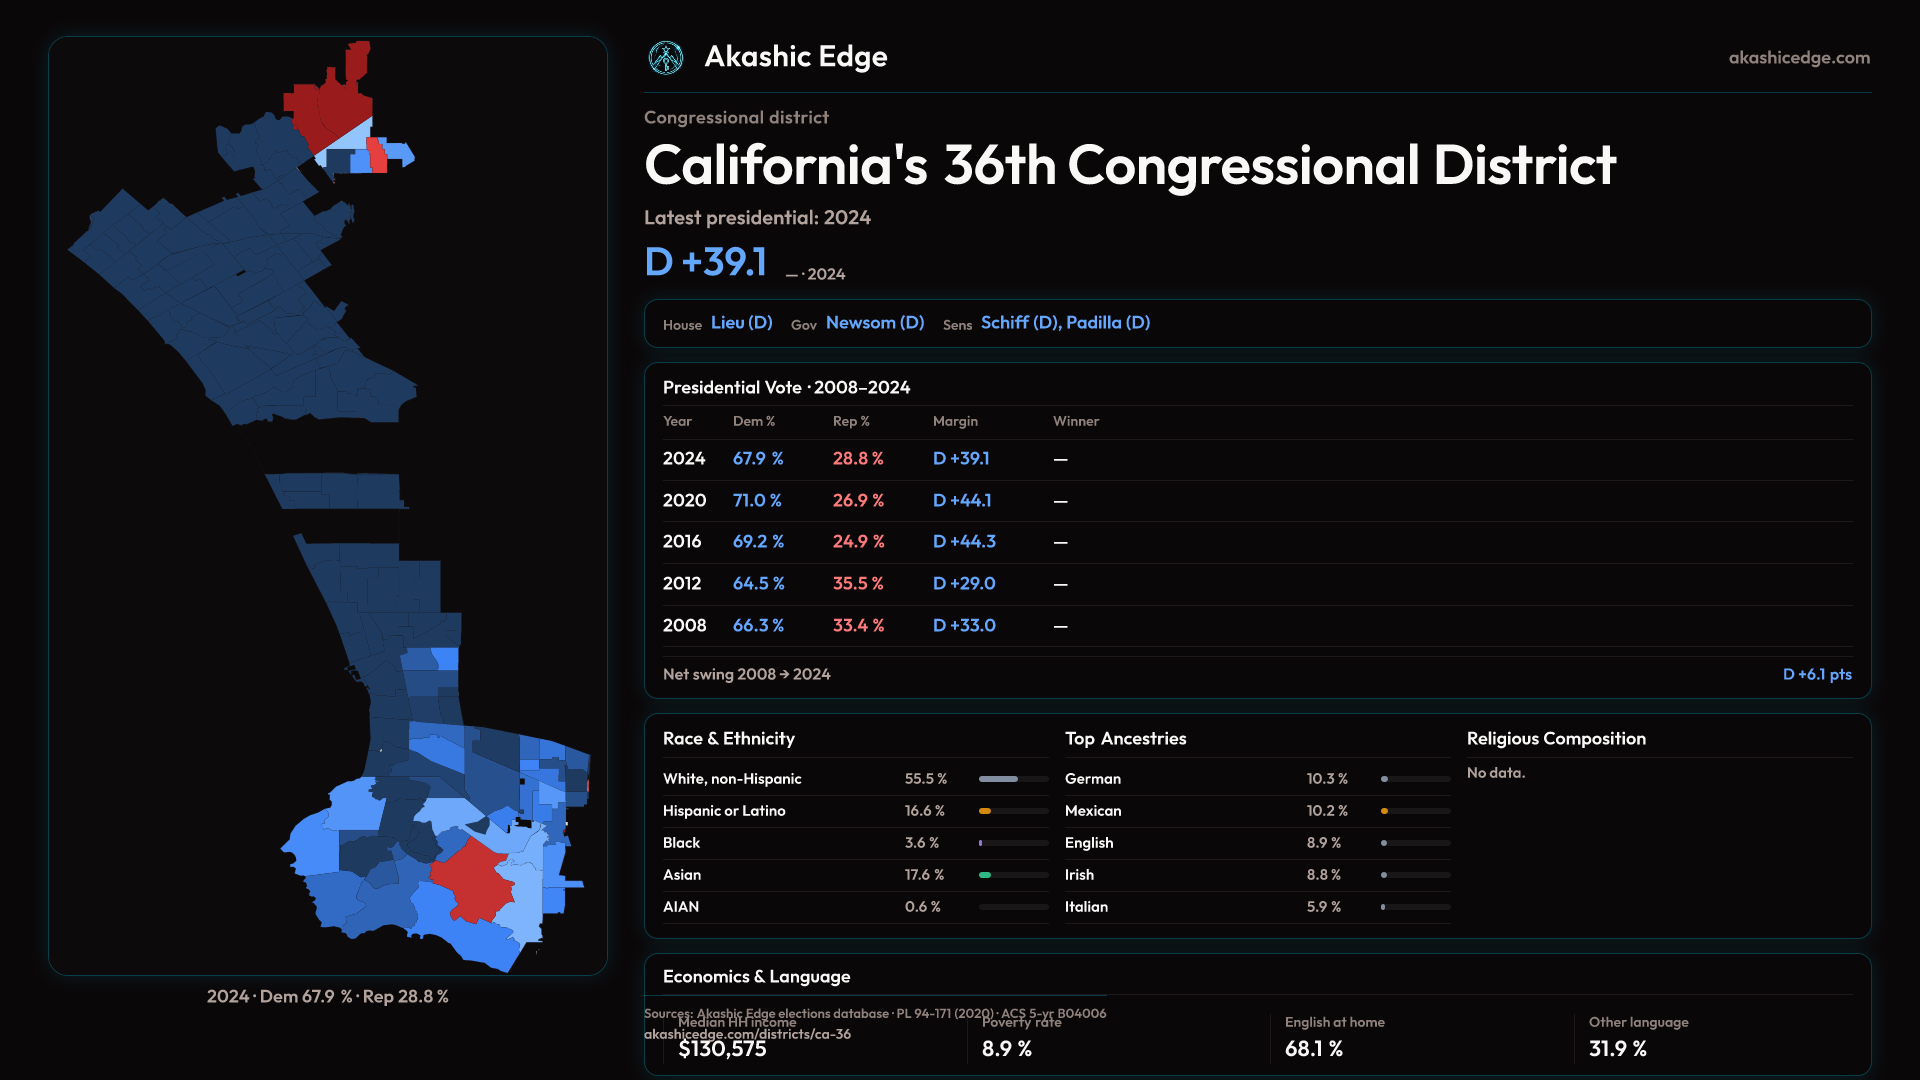
Task: Click the 2012 row margin D +29.0
Action: pos(964,584)
